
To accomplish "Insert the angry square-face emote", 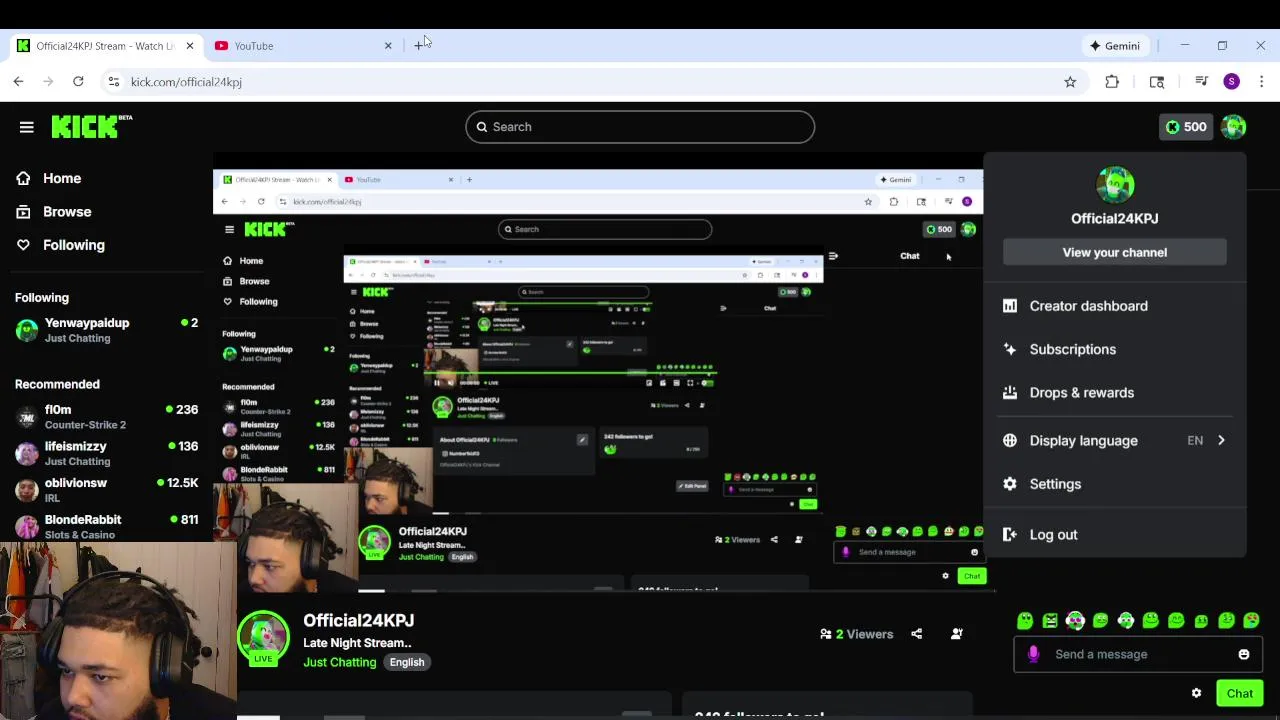I will (x=1050, y=621).
